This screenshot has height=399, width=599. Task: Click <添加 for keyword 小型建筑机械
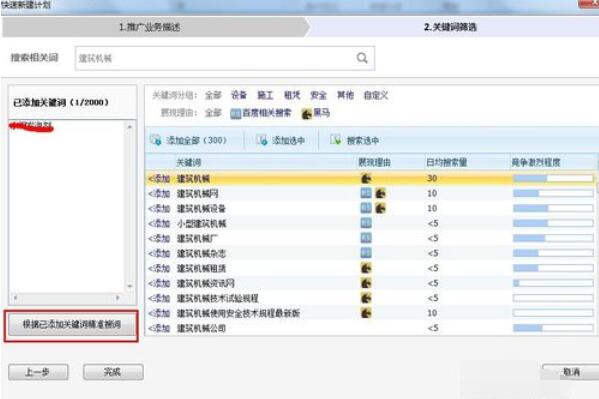[159, 223]
